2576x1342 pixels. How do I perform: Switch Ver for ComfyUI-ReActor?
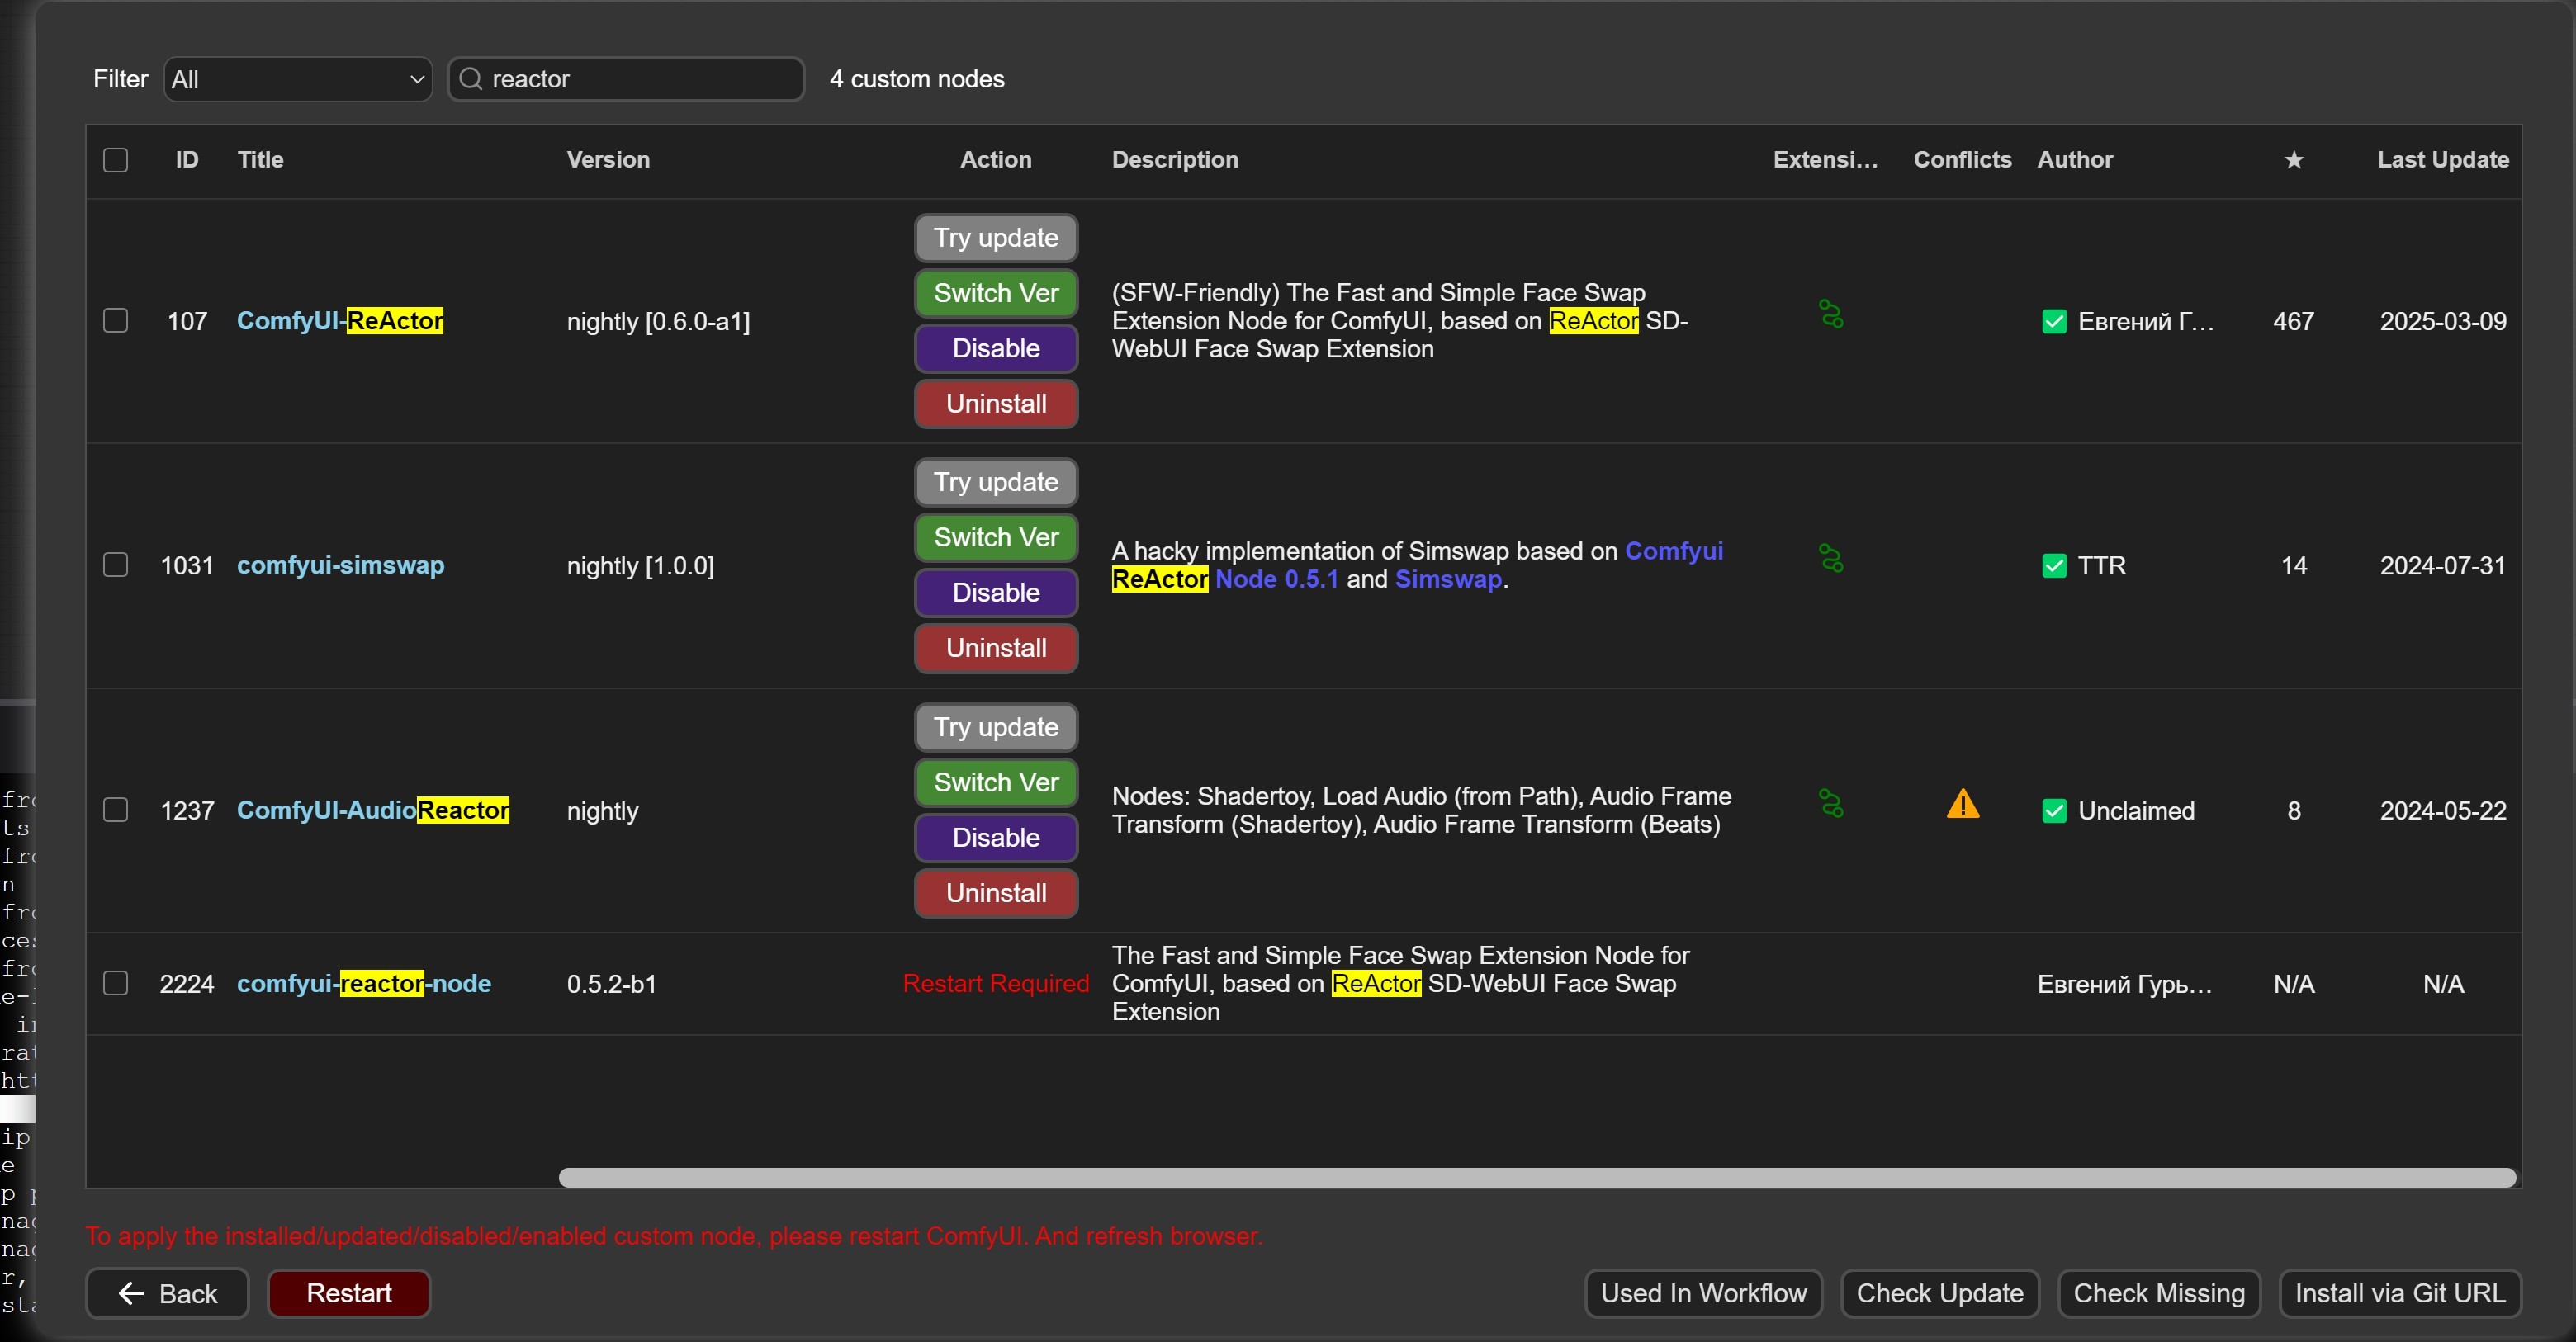click(996, 293)
